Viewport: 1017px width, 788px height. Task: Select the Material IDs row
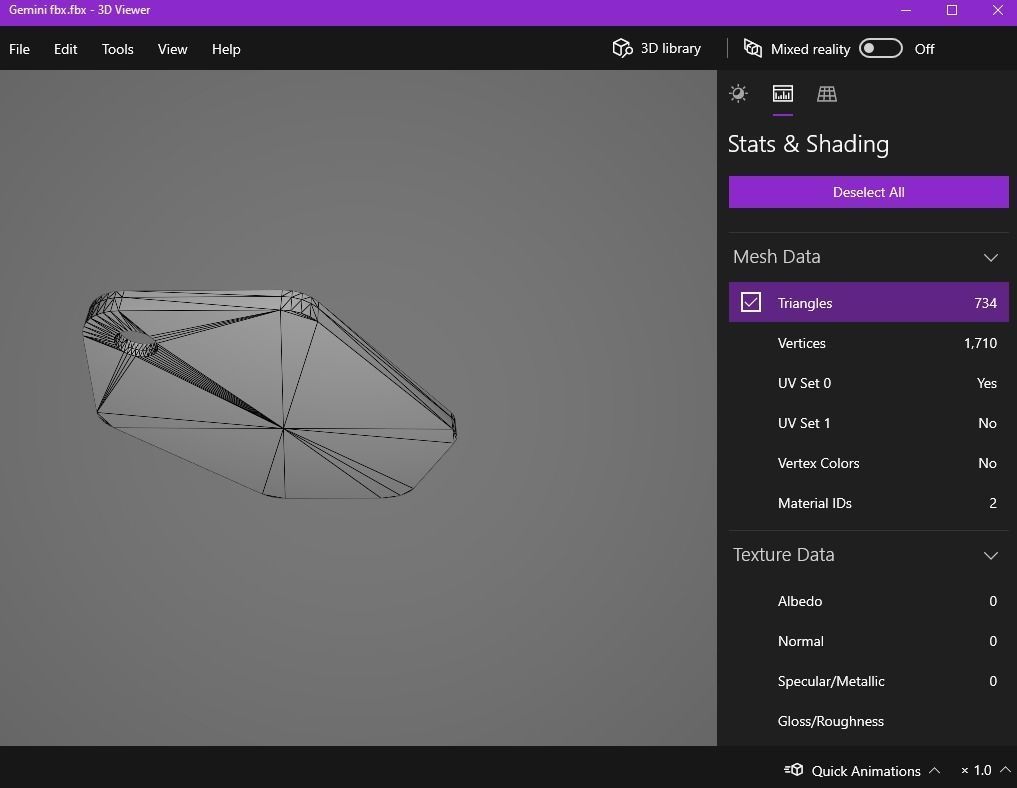point(868,503)
